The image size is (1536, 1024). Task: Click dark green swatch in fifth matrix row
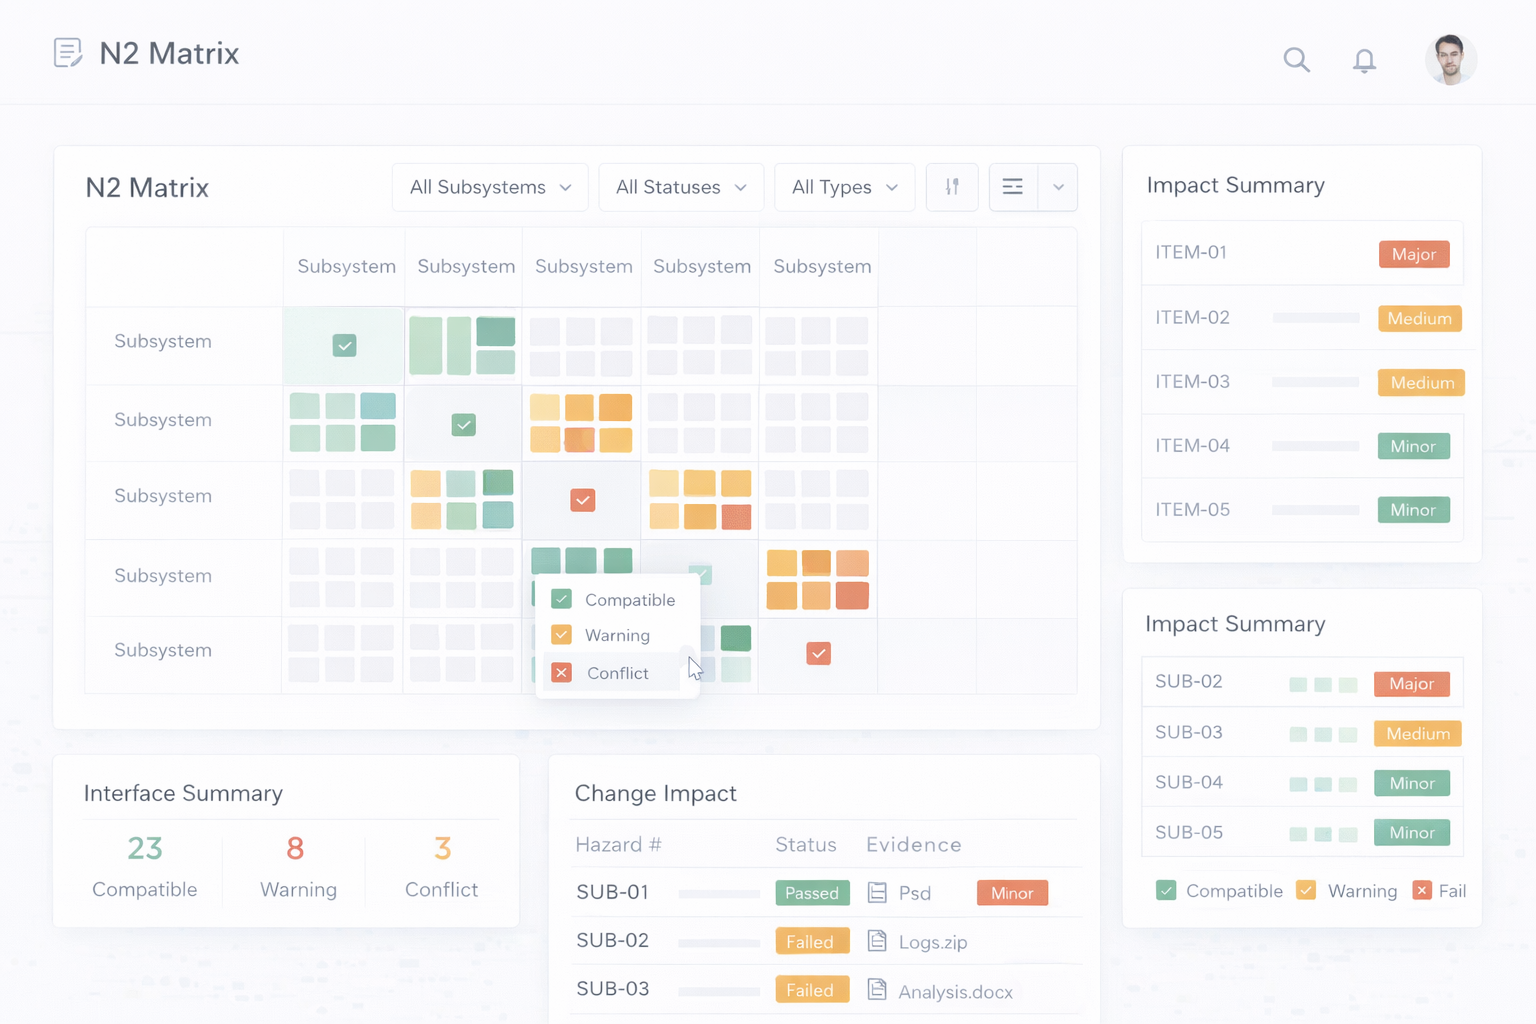736,638
